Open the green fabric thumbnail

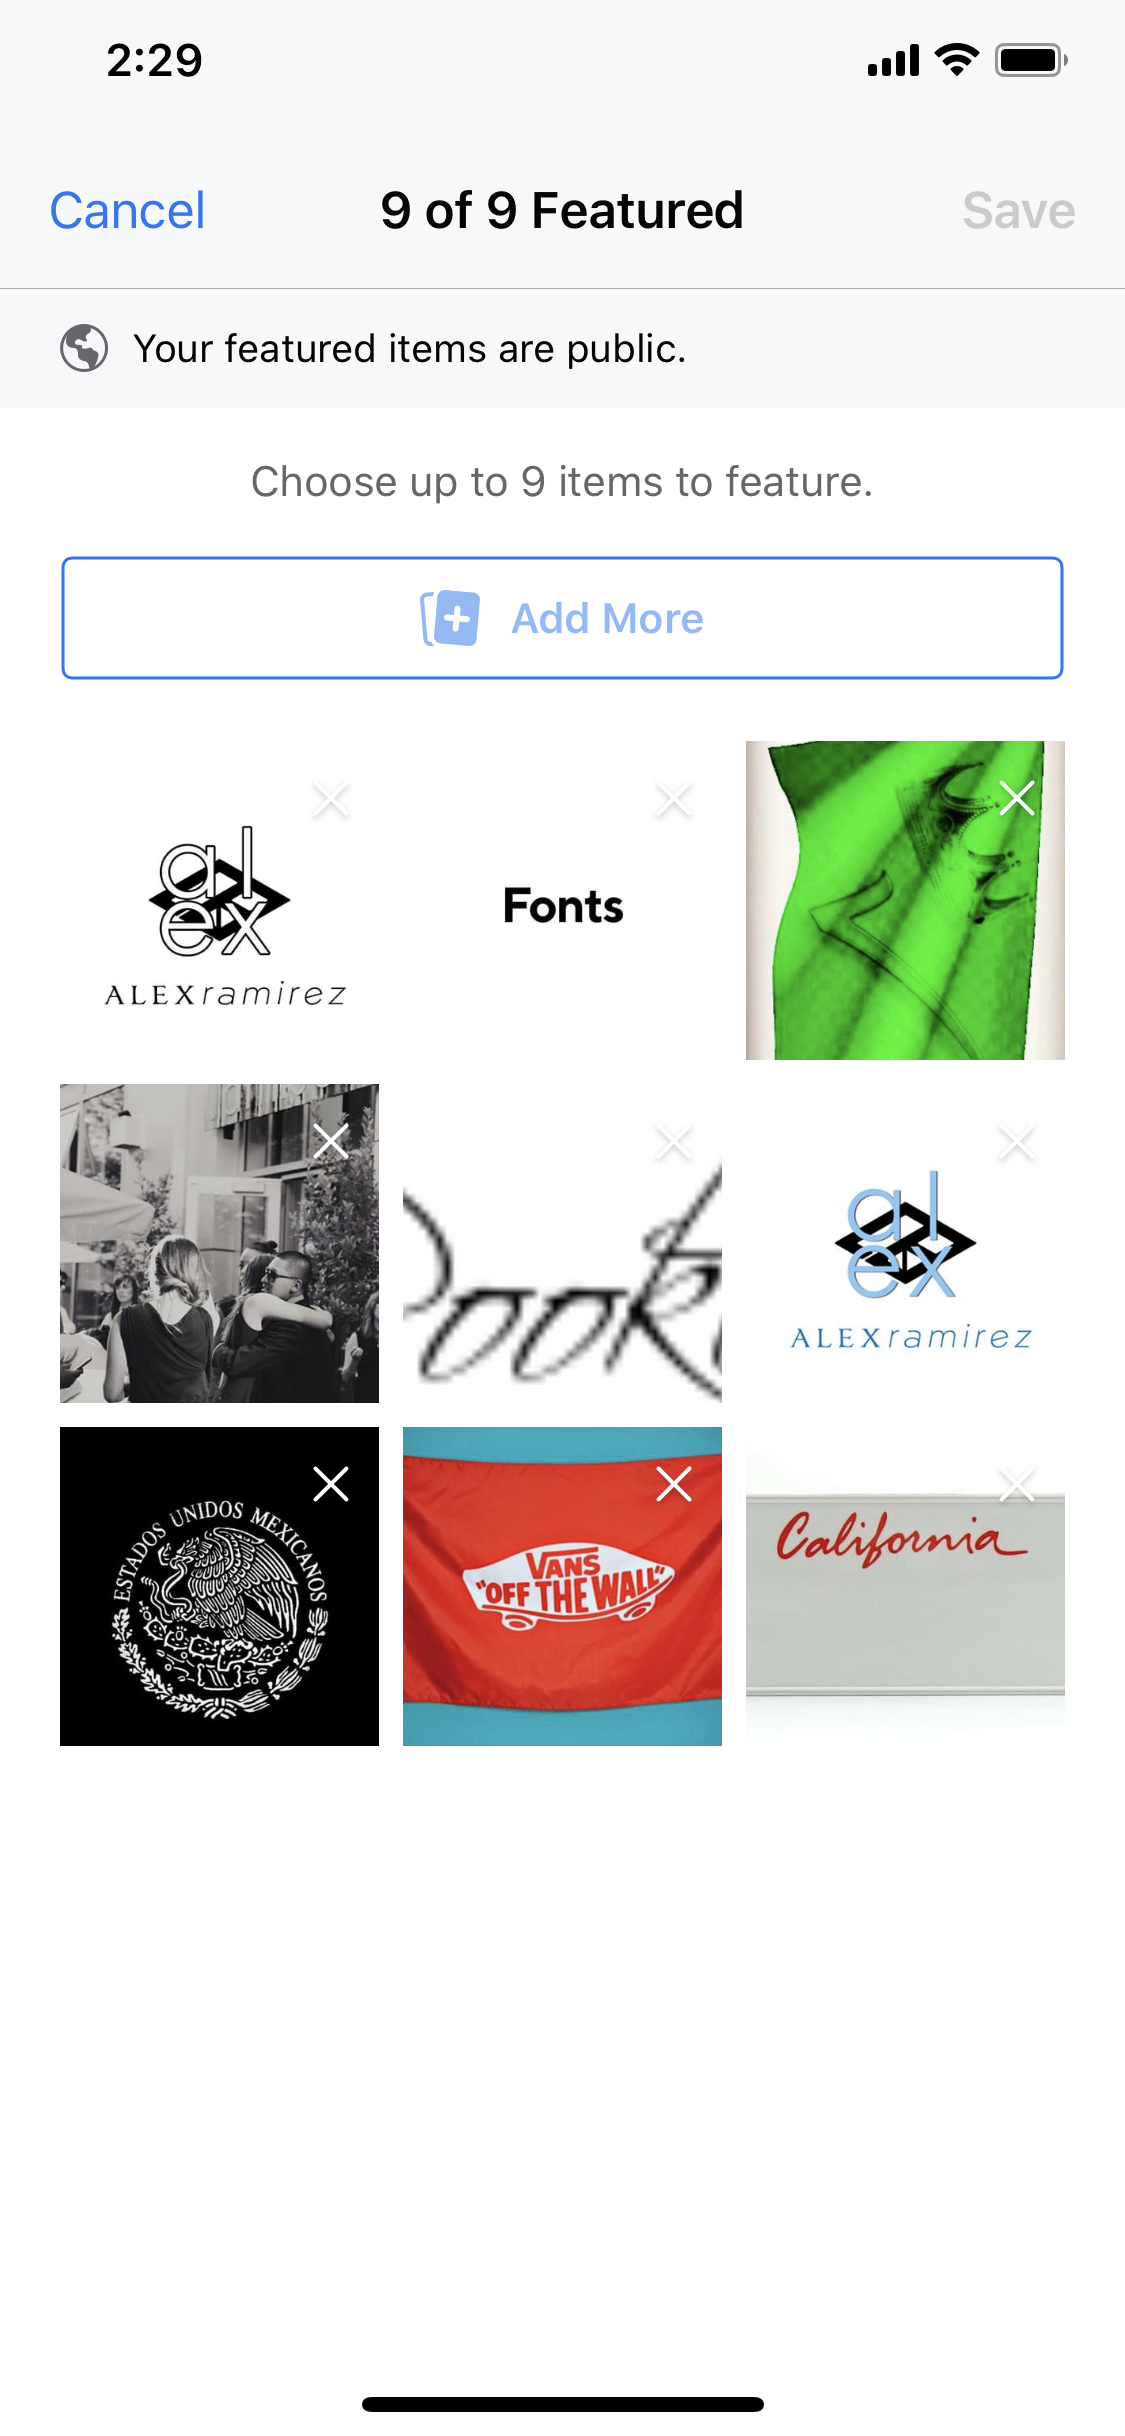point(905,900)
